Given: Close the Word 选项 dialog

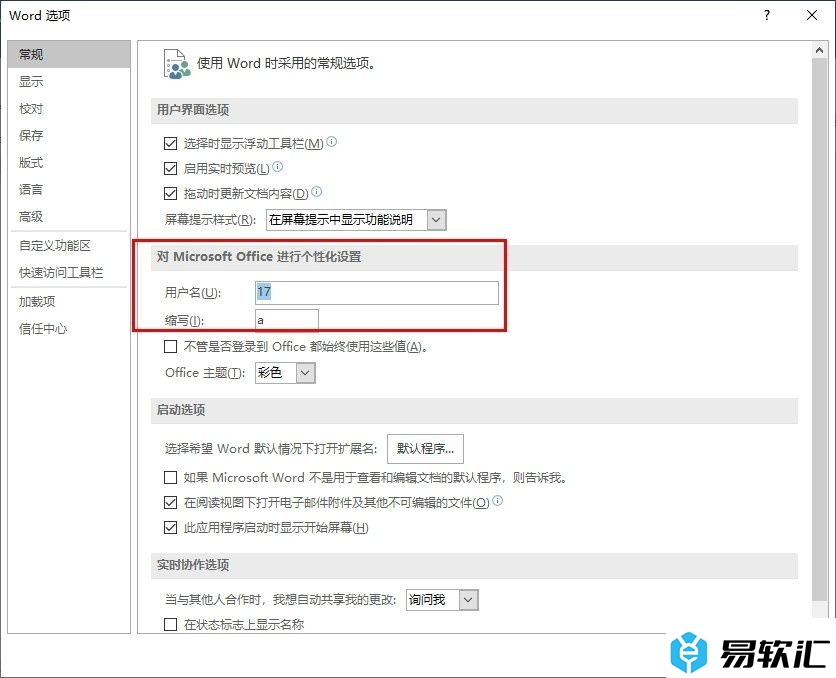Looking at the screenshot, I should coord(812,15).
